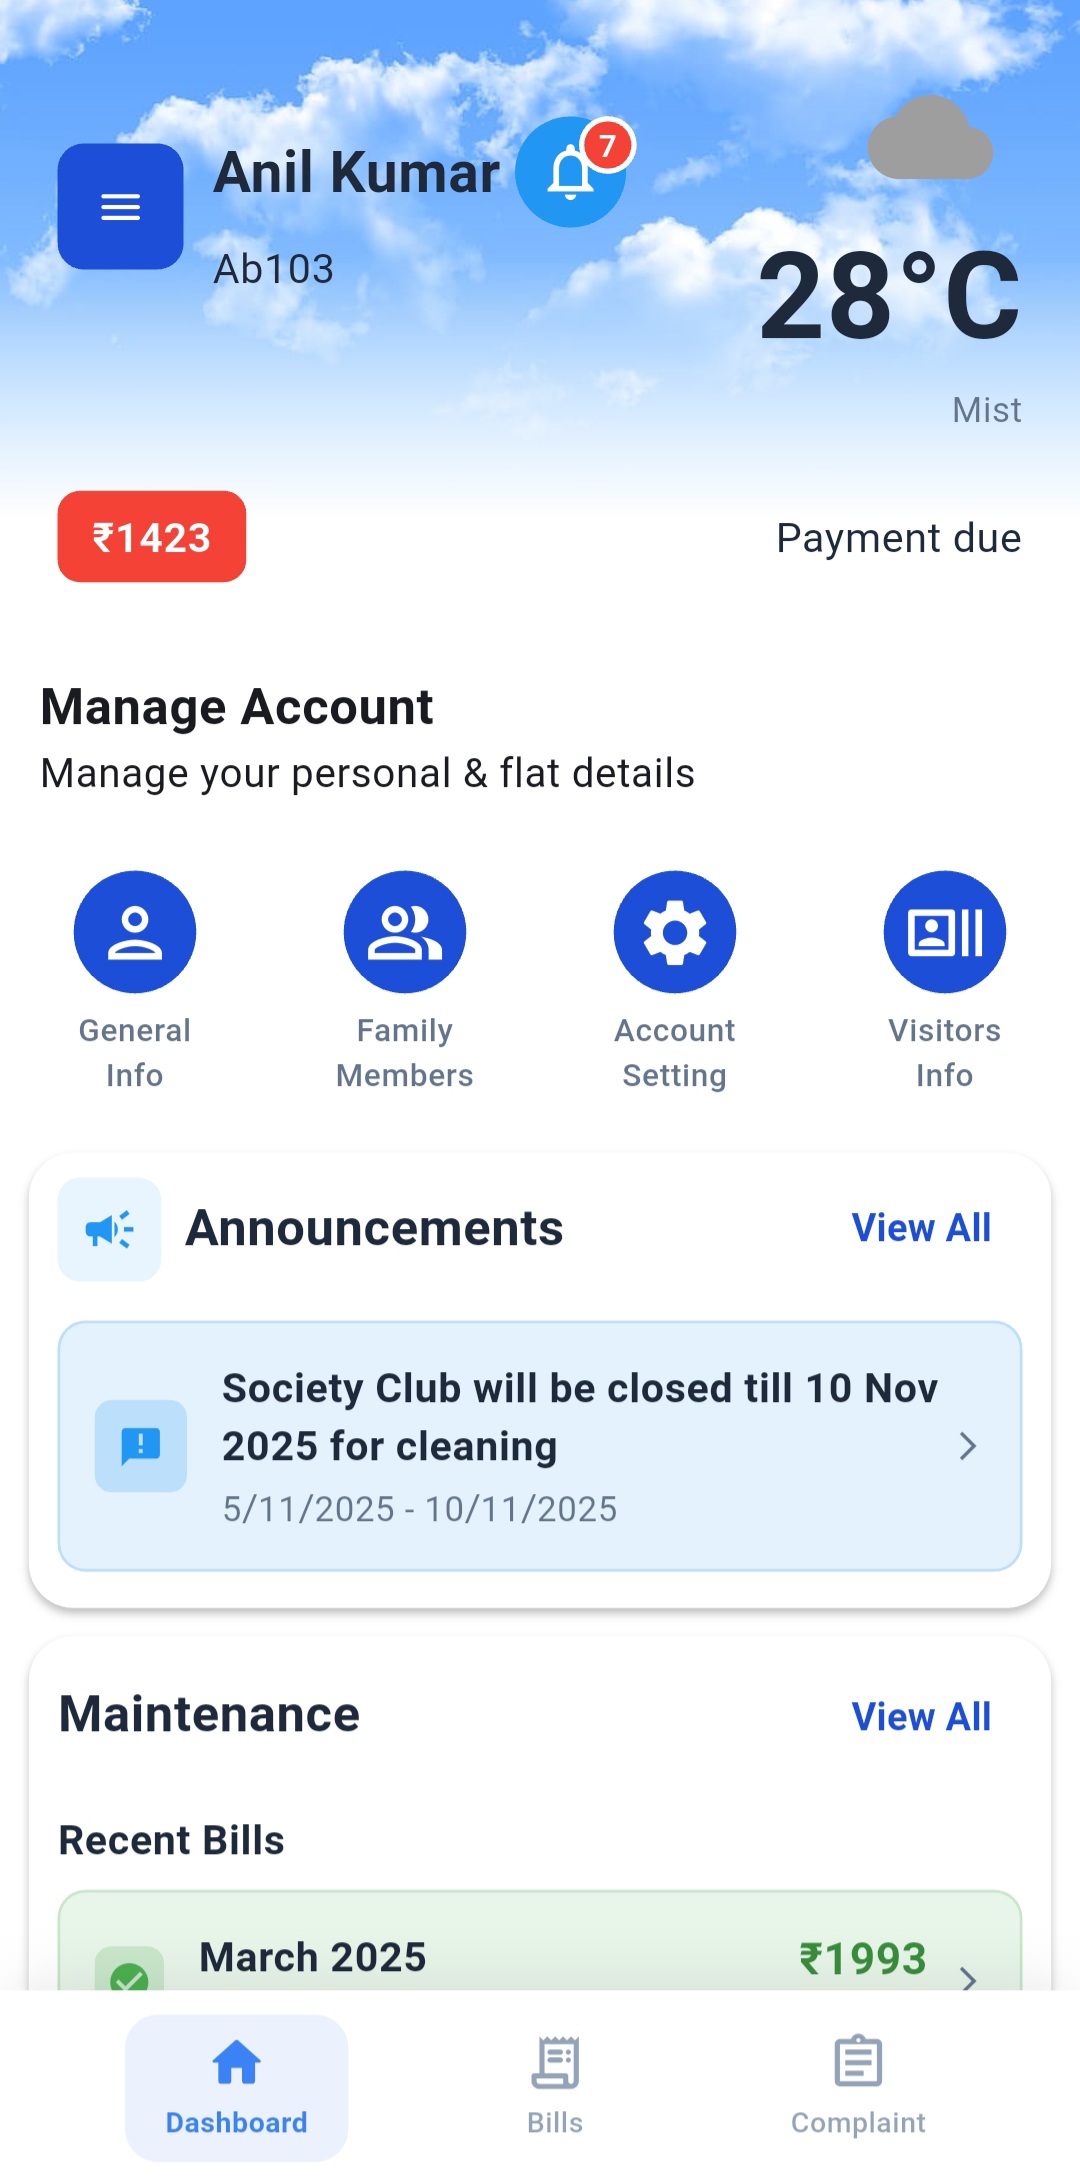The image size is (1080, 2180).
Task: Tap the ₹1423 payment due button
Action: 152,537
